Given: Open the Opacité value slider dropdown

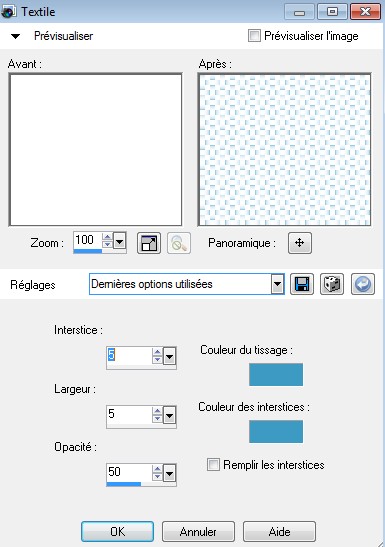Looking at the screenshot, I should tap(169, 473).
